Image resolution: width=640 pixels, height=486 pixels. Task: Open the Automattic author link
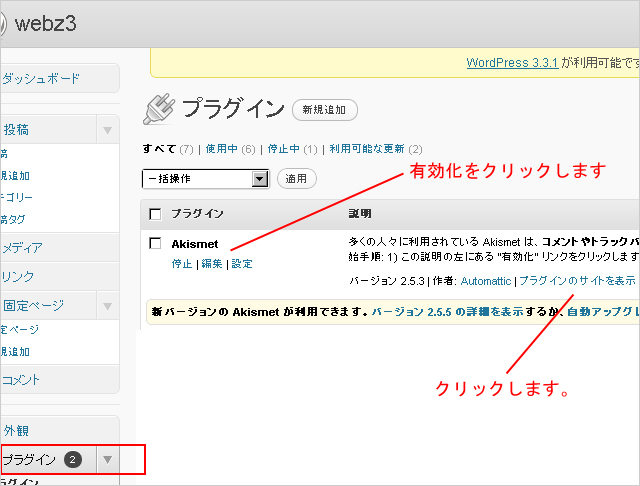click(486, 281)
